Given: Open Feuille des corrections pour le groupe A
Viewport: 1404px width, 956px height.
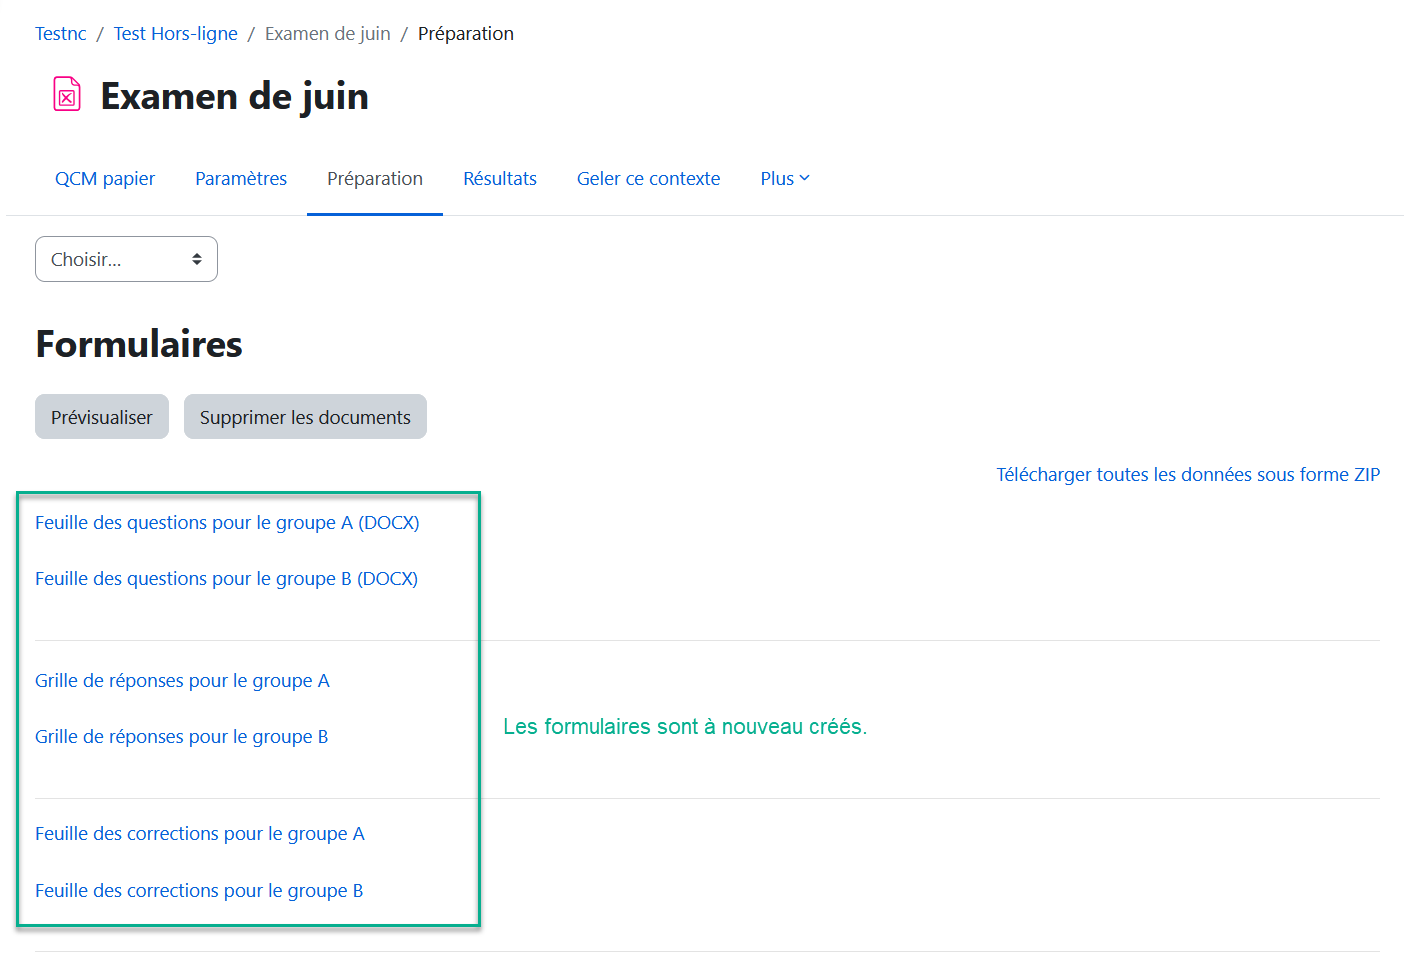Looking at the screenshot, I should 200,834.
